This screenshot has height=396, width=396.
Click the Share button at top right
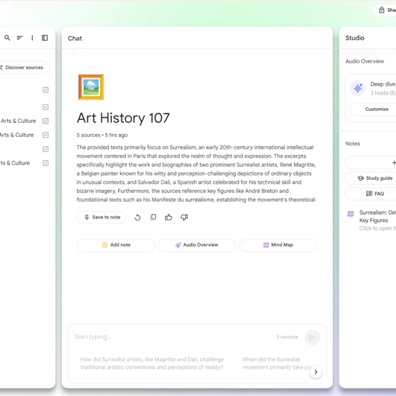(x=384, y=10)
